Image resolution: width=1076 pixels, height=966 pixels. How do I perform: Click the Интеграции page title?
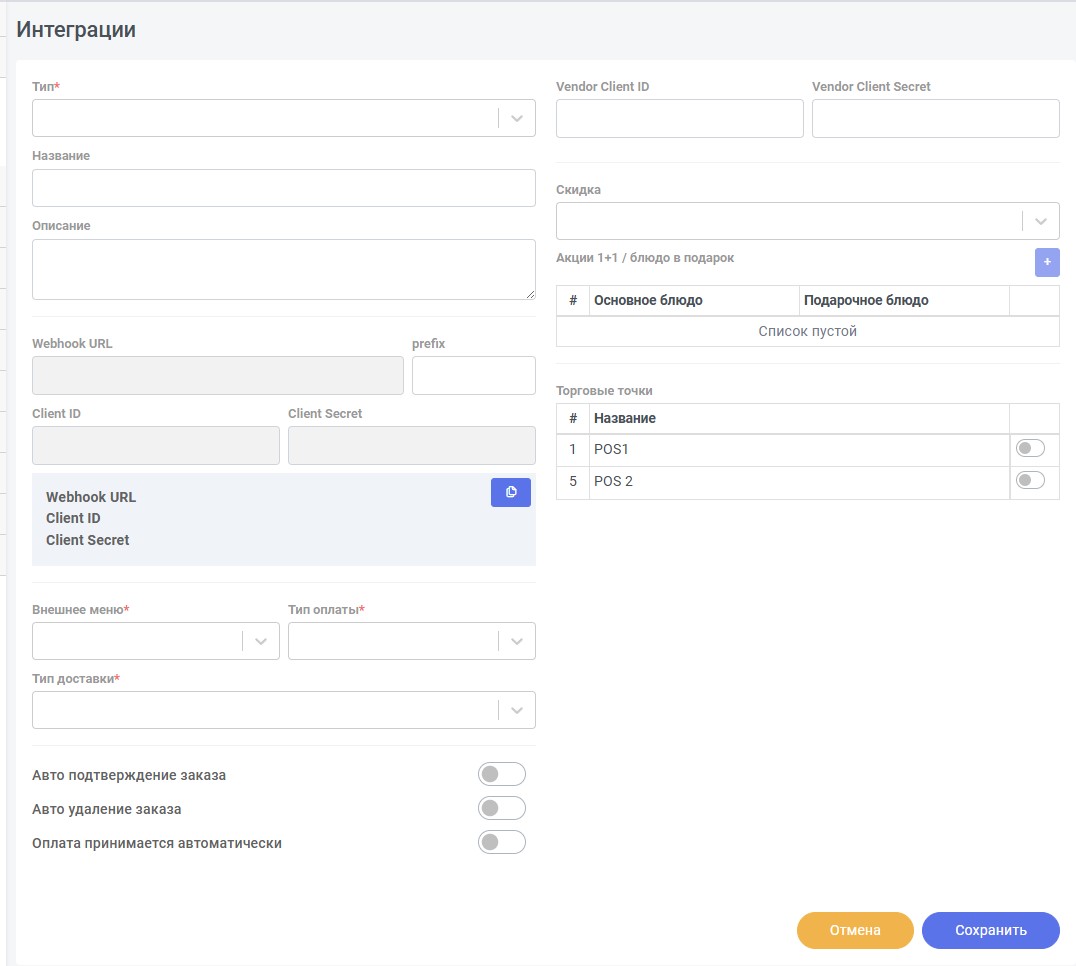76,30
